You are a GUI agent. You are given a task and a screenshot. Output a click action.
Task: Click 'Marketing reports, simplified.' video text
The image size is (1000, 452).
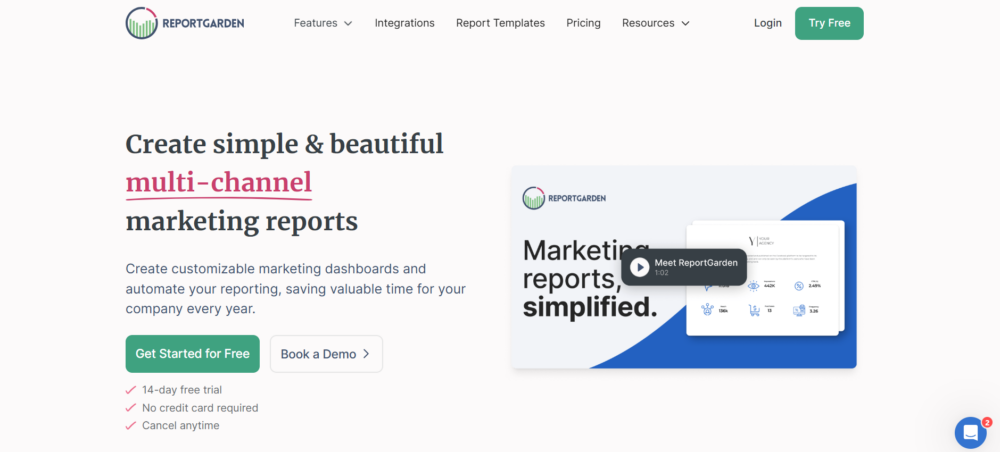[x=590, y=279]
